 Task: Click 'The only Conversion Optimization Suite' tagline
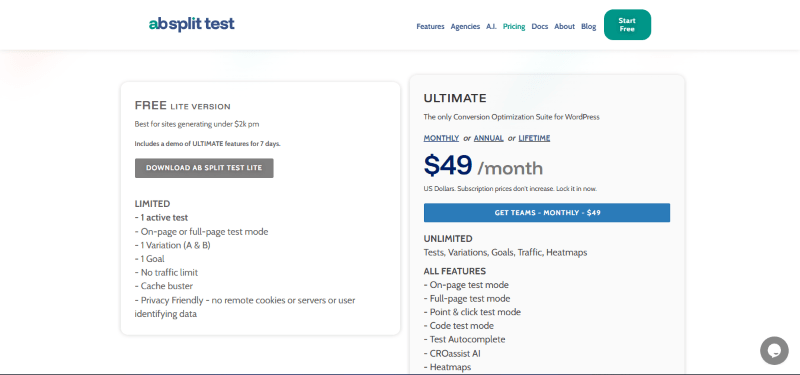[511, 117]
